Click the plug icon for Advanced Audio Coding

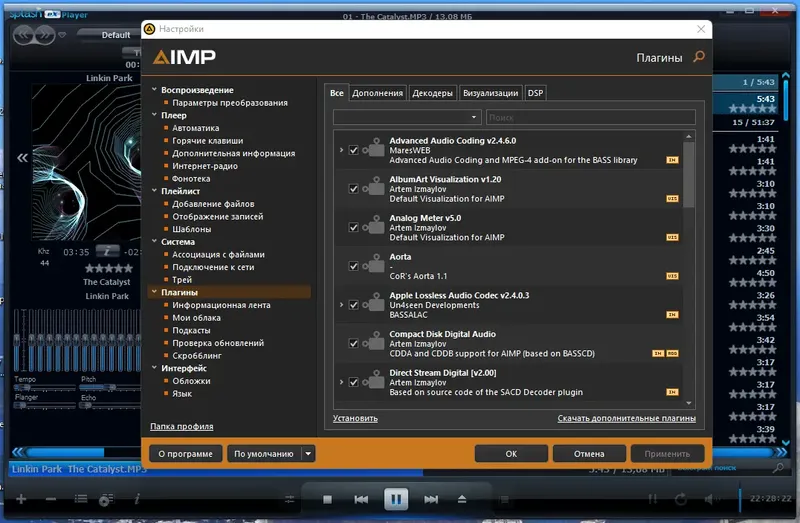(374, 148)
